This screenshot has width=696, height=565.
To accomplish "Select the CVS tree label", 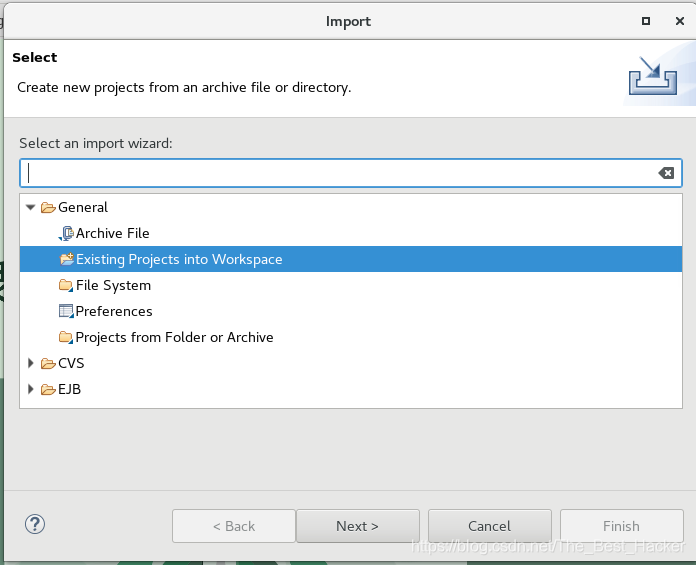I will (x=71, y=363).
